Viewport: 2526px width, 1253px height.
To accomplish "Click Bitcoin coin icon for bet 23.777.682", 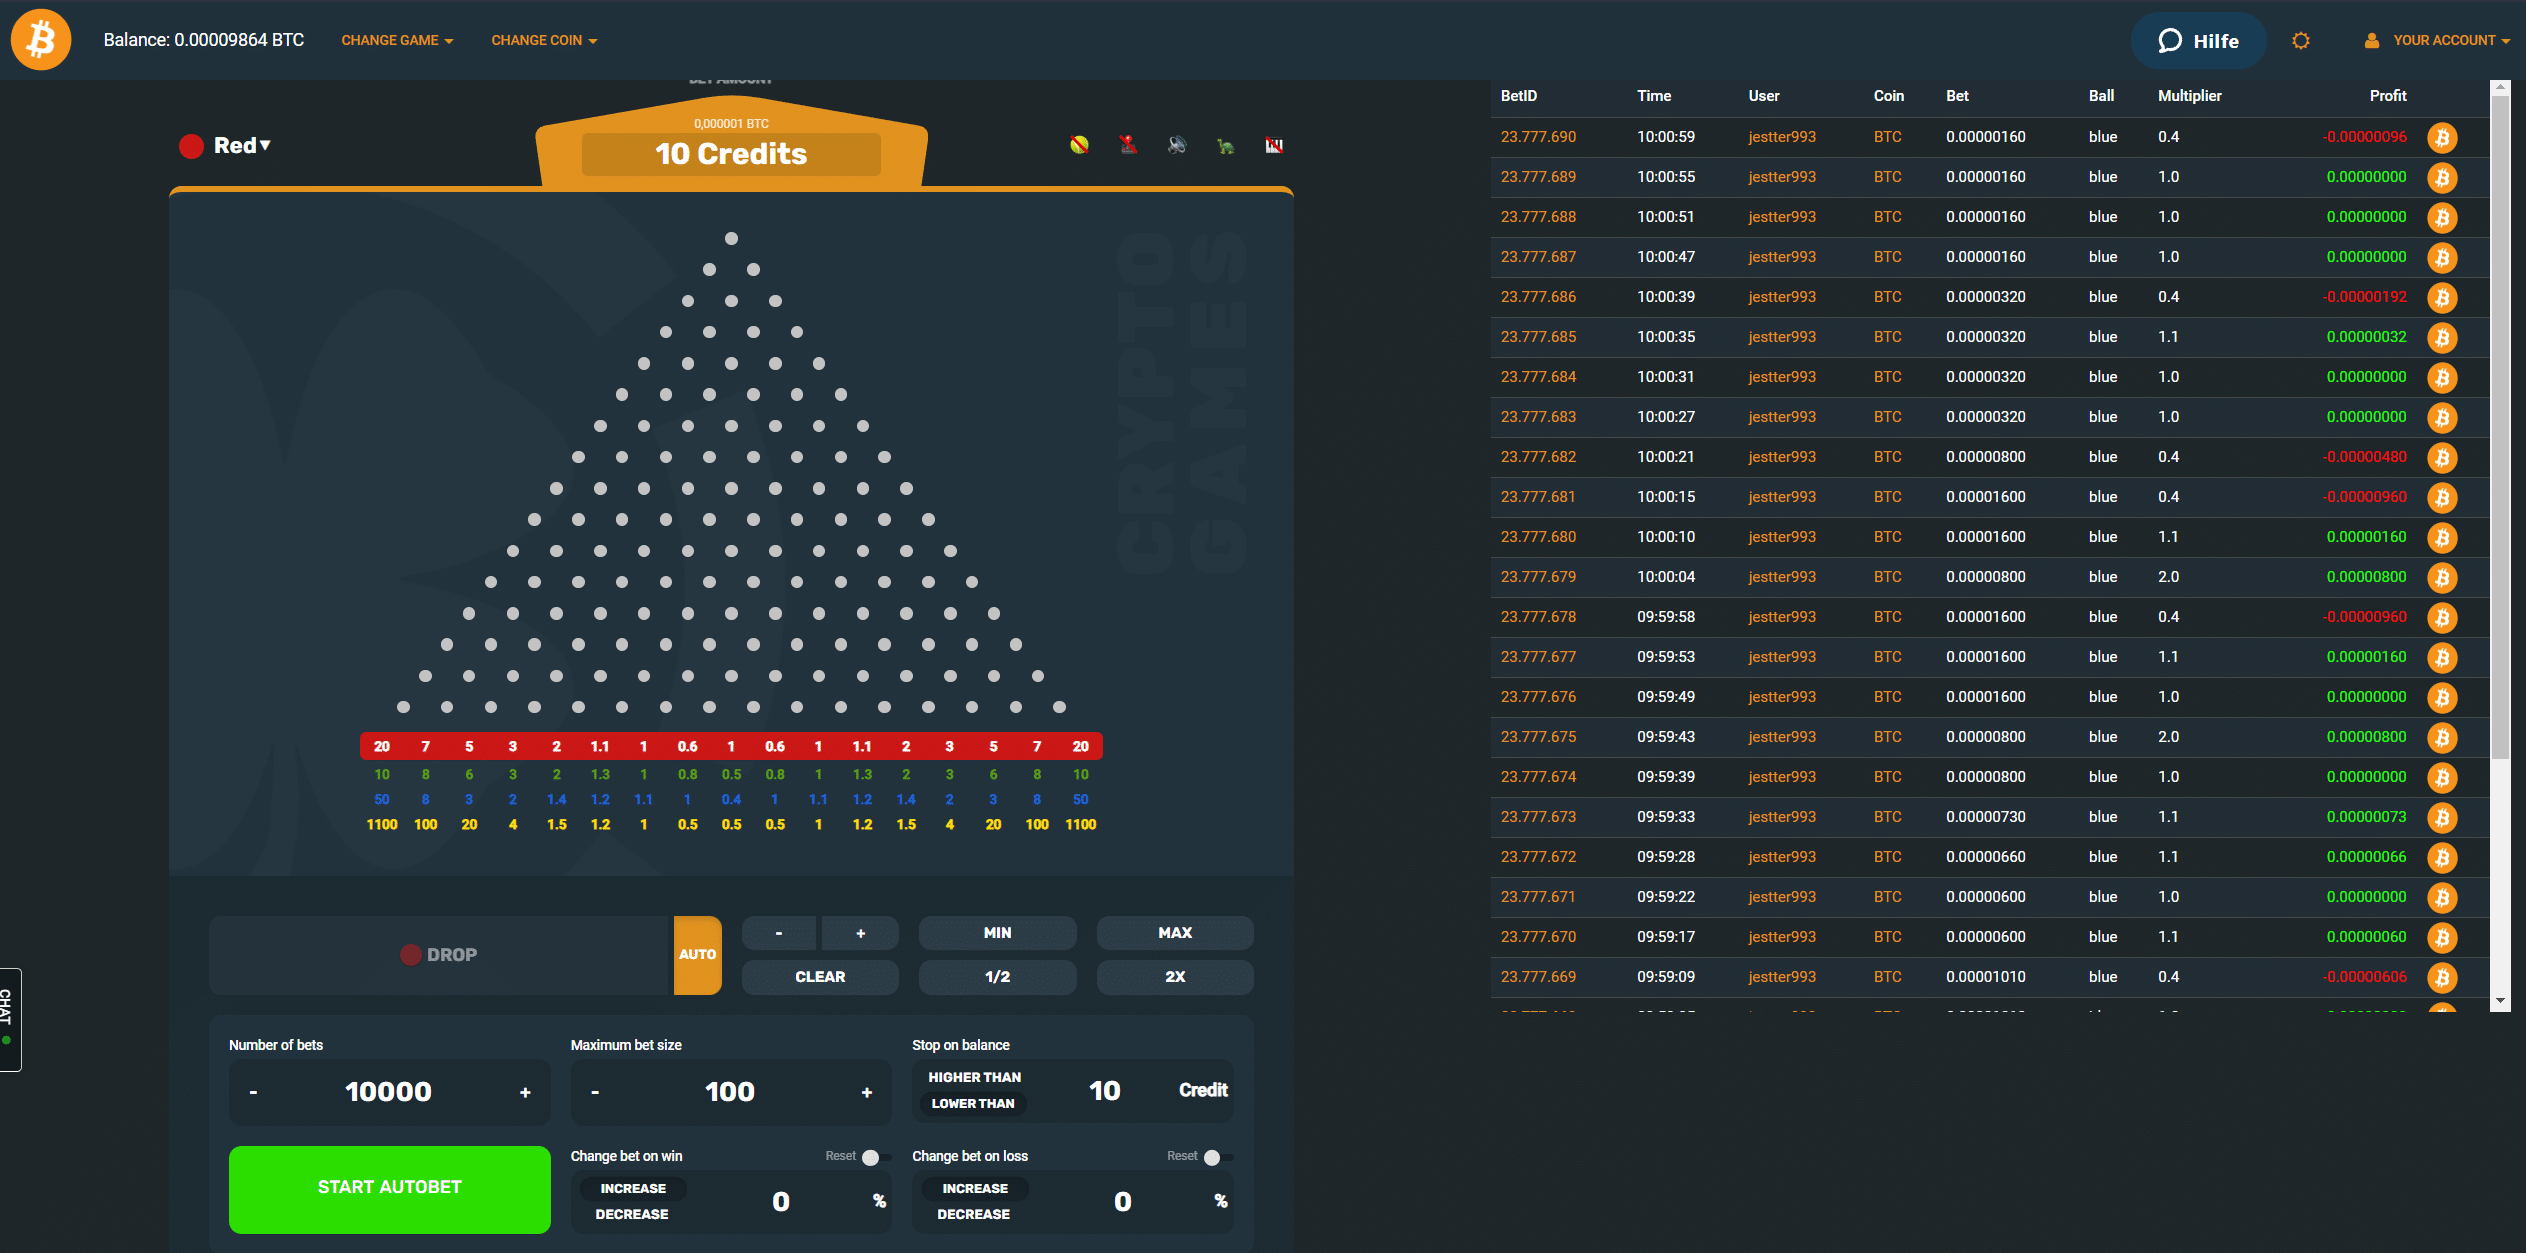I will tap(2442, 457).
